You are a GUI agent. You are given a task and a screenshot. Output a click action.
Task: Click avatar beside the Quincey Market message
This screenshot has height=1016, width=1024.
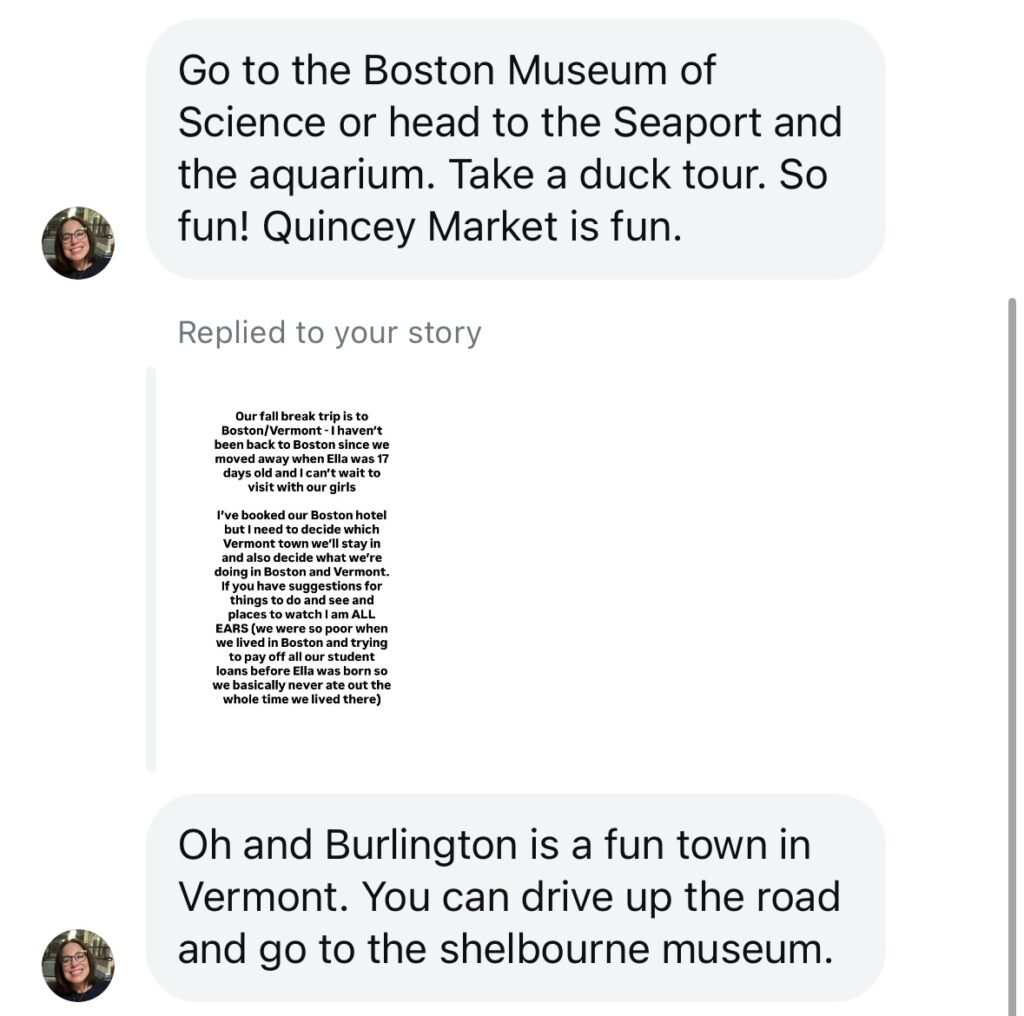click(78, 243)
